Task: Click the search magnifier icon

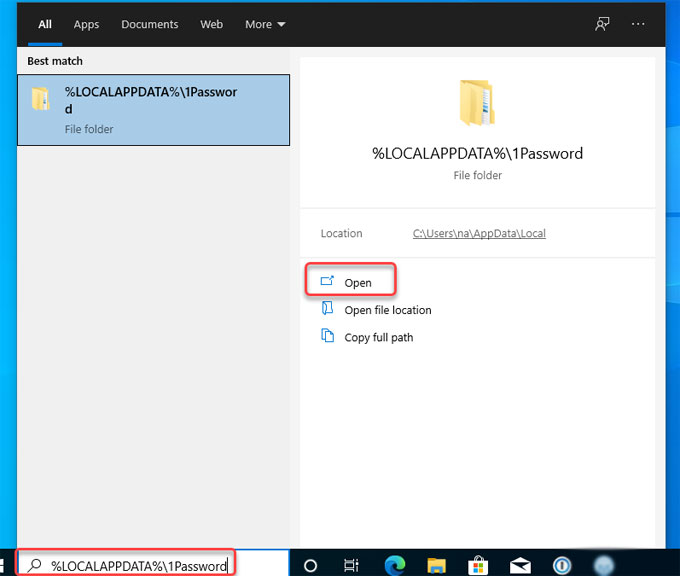Action: click(35, 566)
